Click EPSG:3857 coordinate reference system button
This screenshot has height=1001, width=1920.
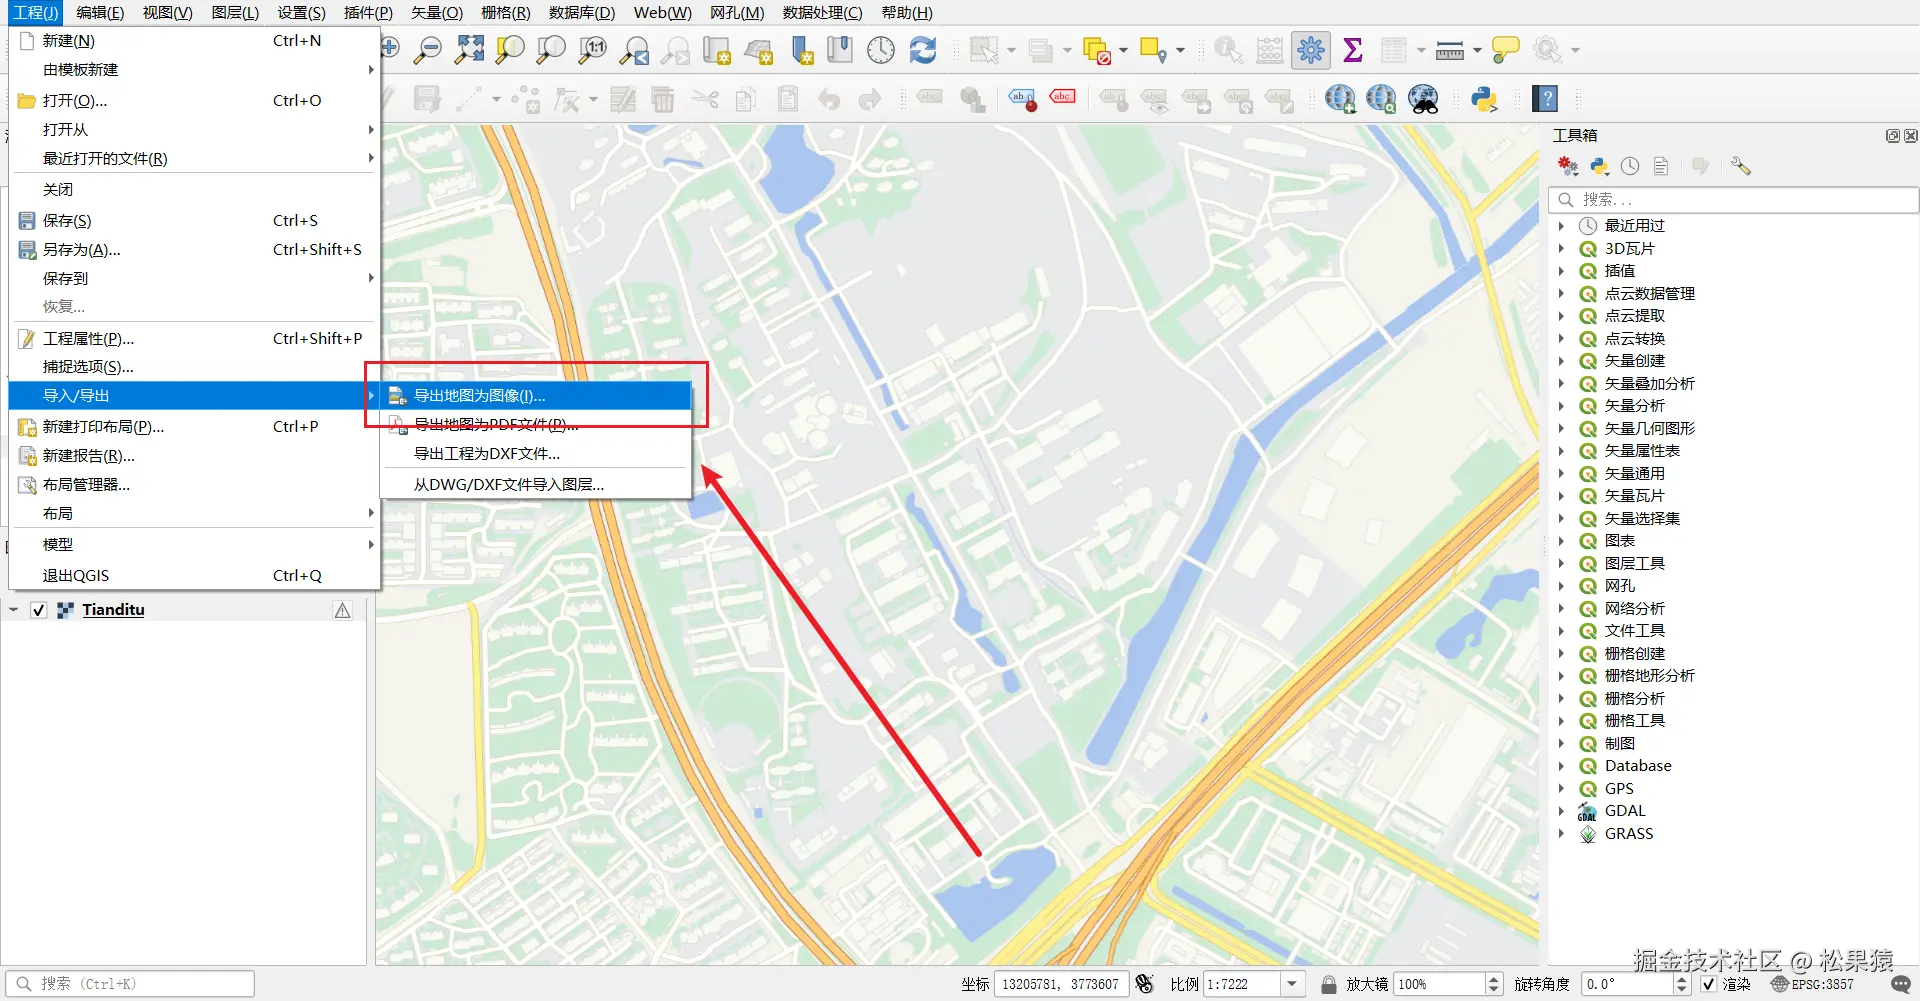(1813, 984)
